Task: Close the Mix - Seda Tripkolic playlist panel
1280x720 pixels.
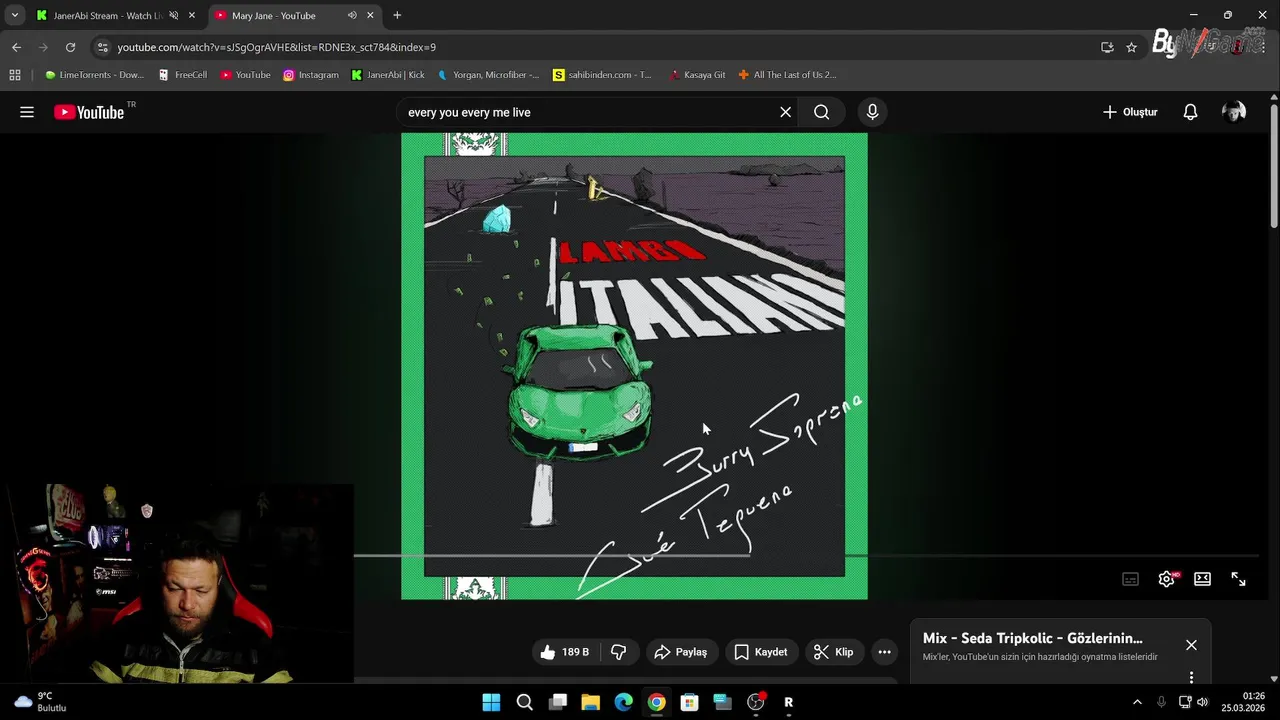Action: (x=1191, y=645)
